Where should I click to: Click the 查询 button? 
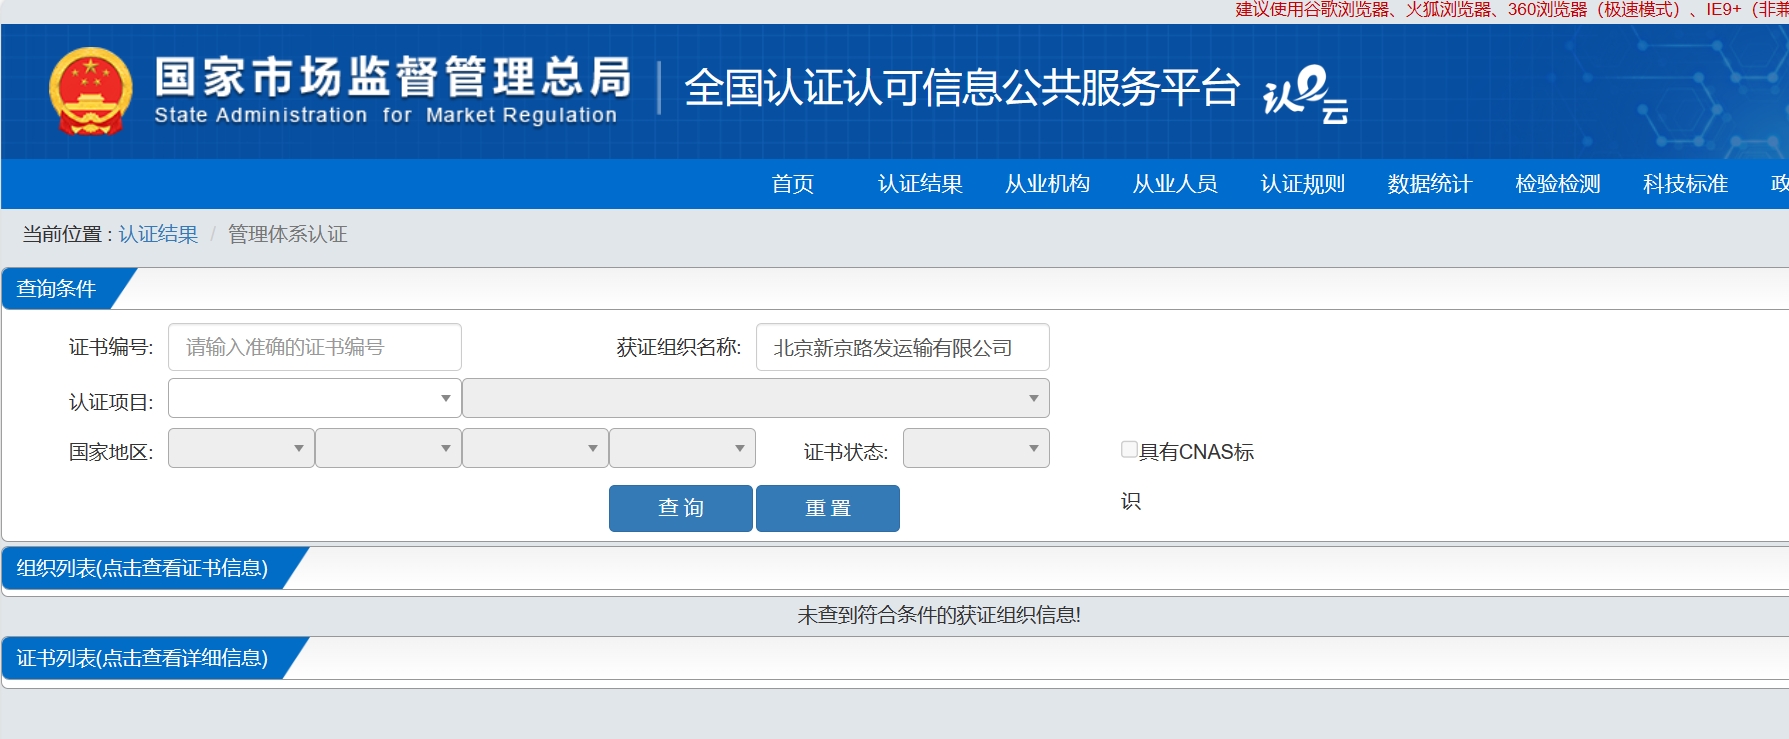[x=681, y=508]
